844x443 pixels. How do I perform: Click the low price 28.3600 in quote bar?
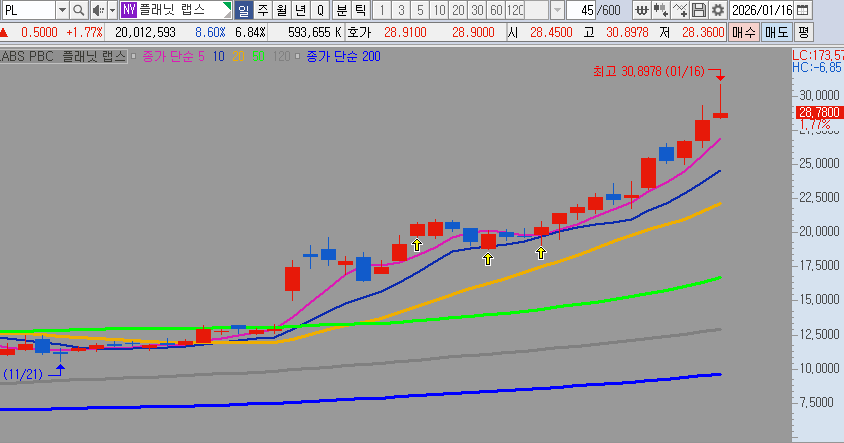click(x=703, y=32)
